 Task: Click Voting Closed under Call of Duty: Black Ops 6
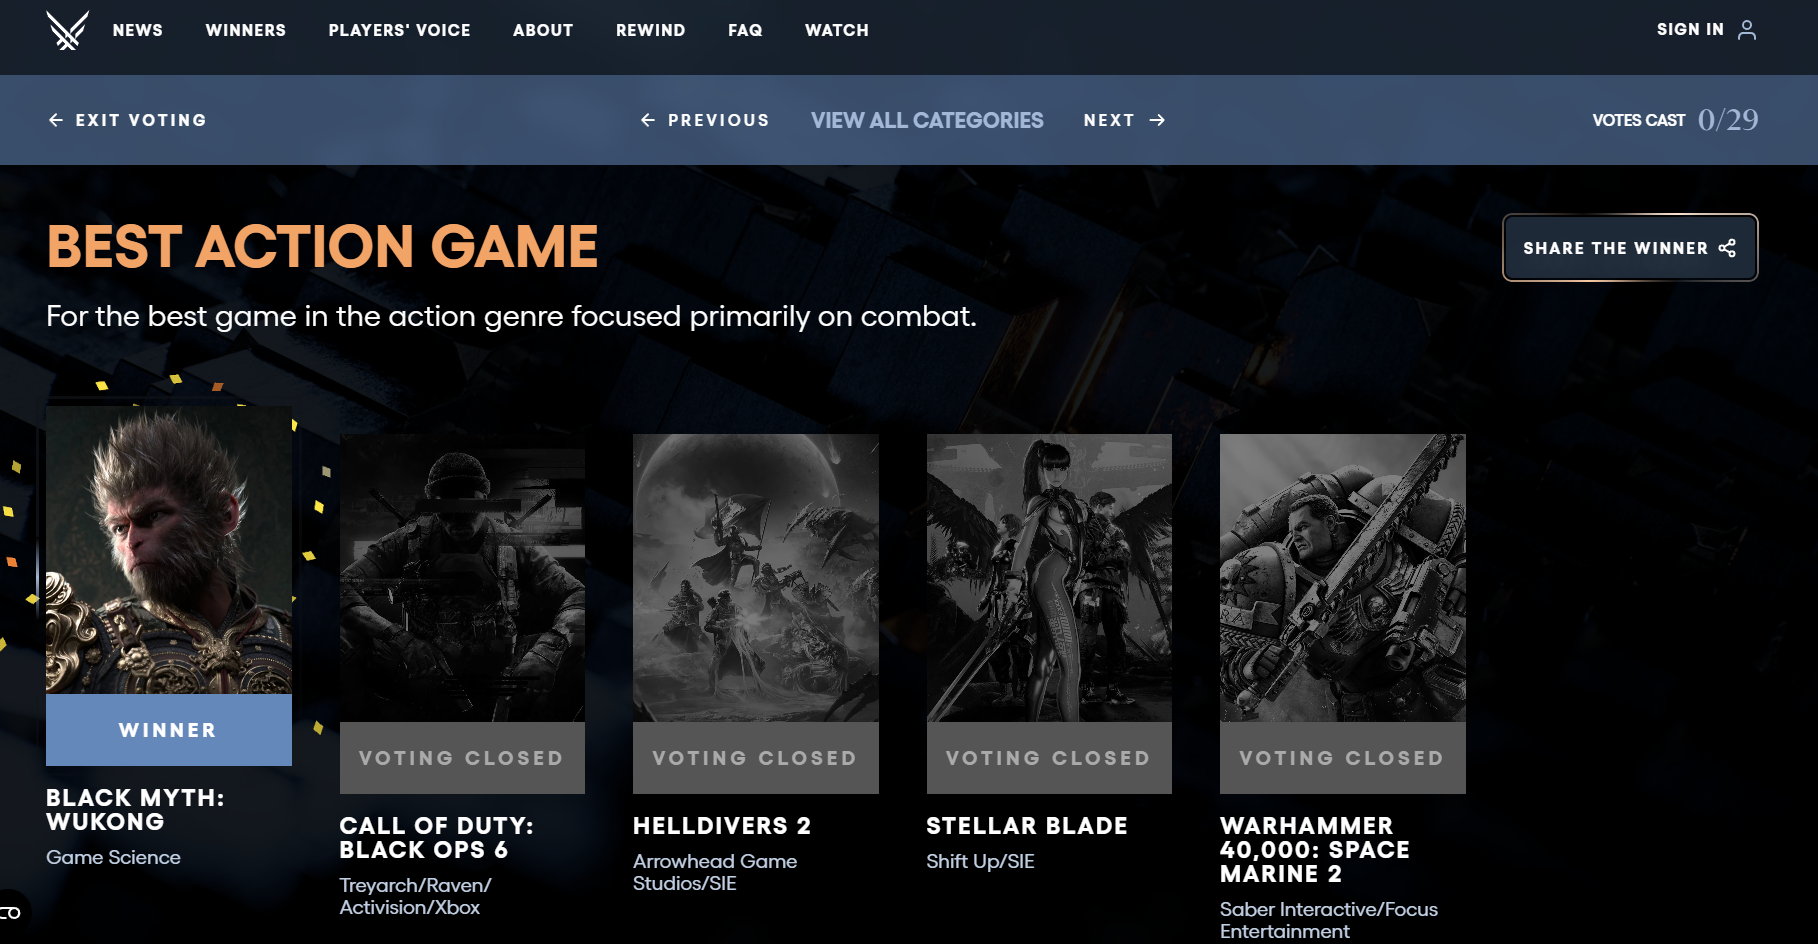tap(462, 758)
